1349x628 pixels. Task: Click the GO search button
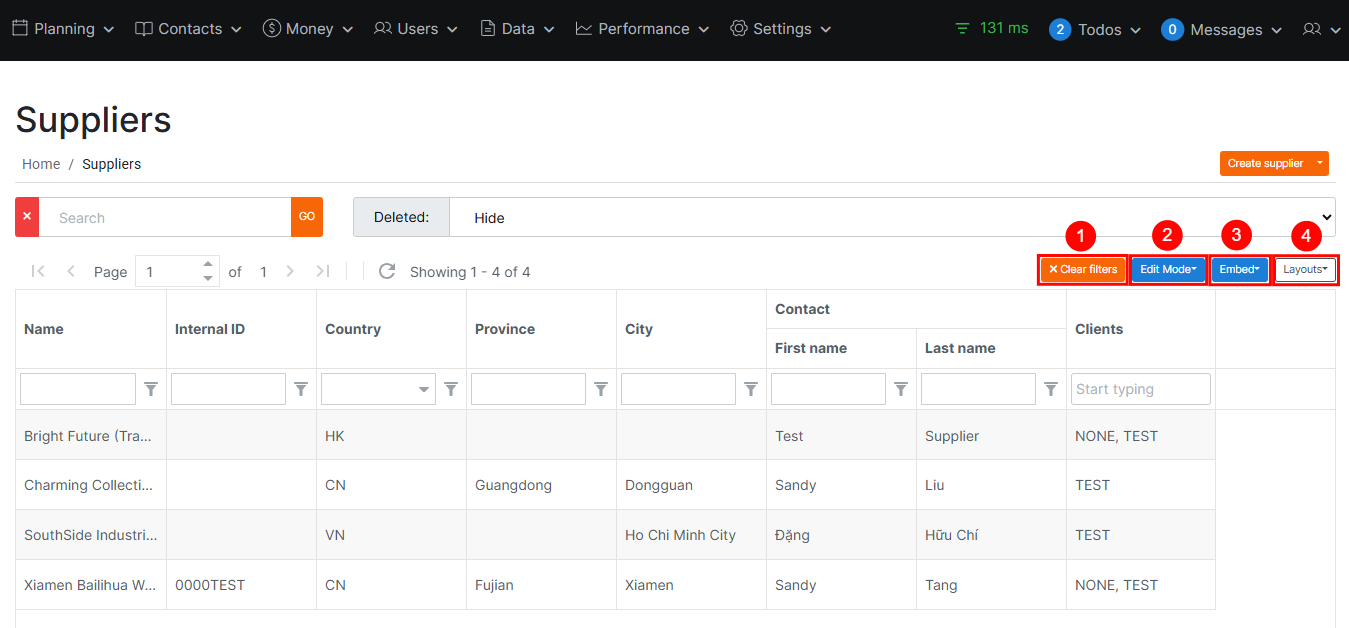(307, 217)
